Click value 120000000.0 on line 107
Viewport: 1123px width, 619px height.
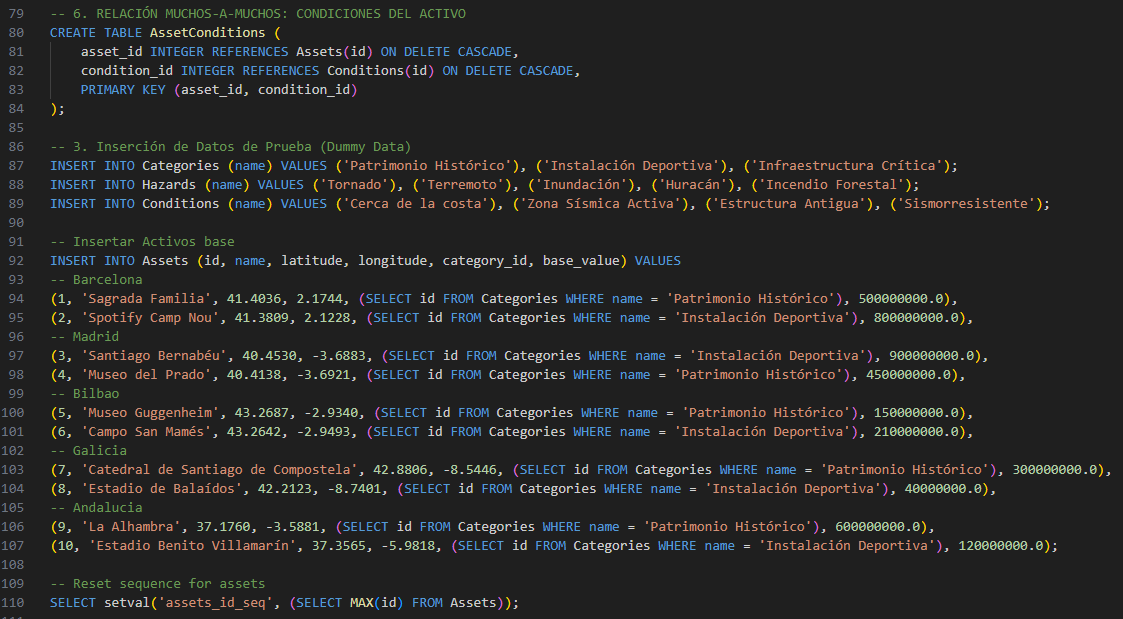[1002, 545]
